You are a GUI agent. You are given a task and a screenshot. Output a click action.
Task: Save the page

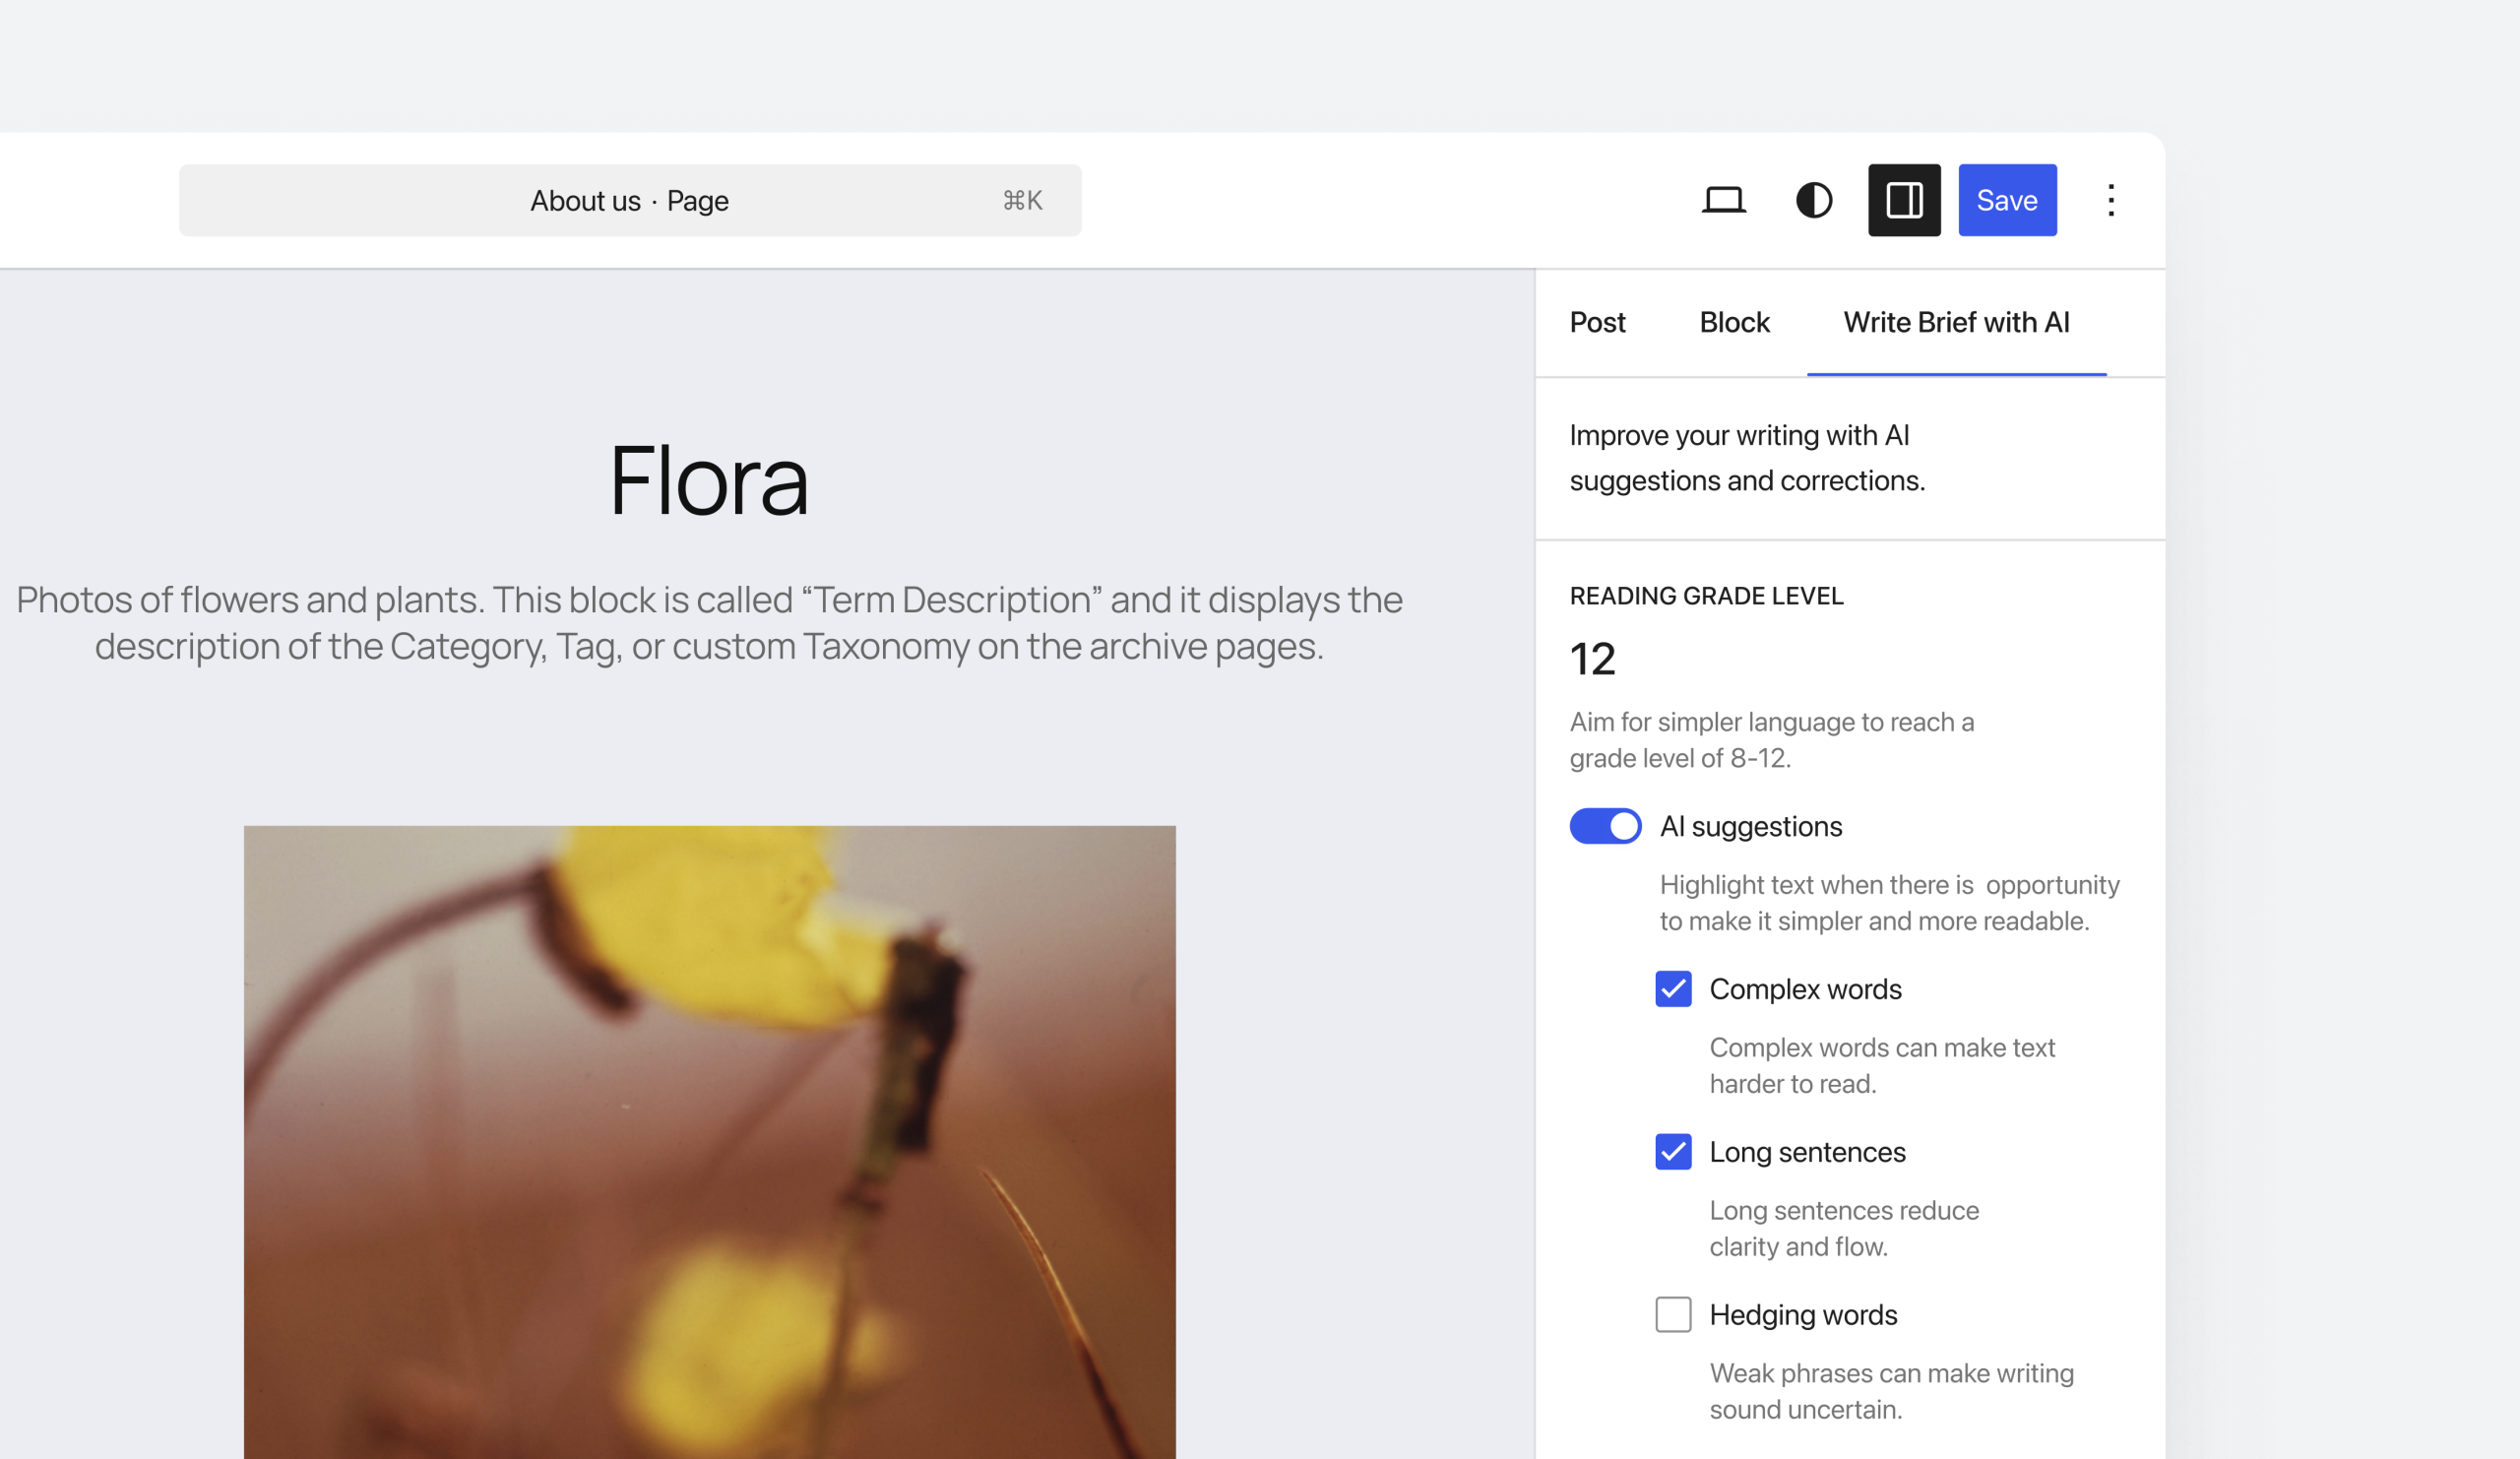click(2006, 200)
